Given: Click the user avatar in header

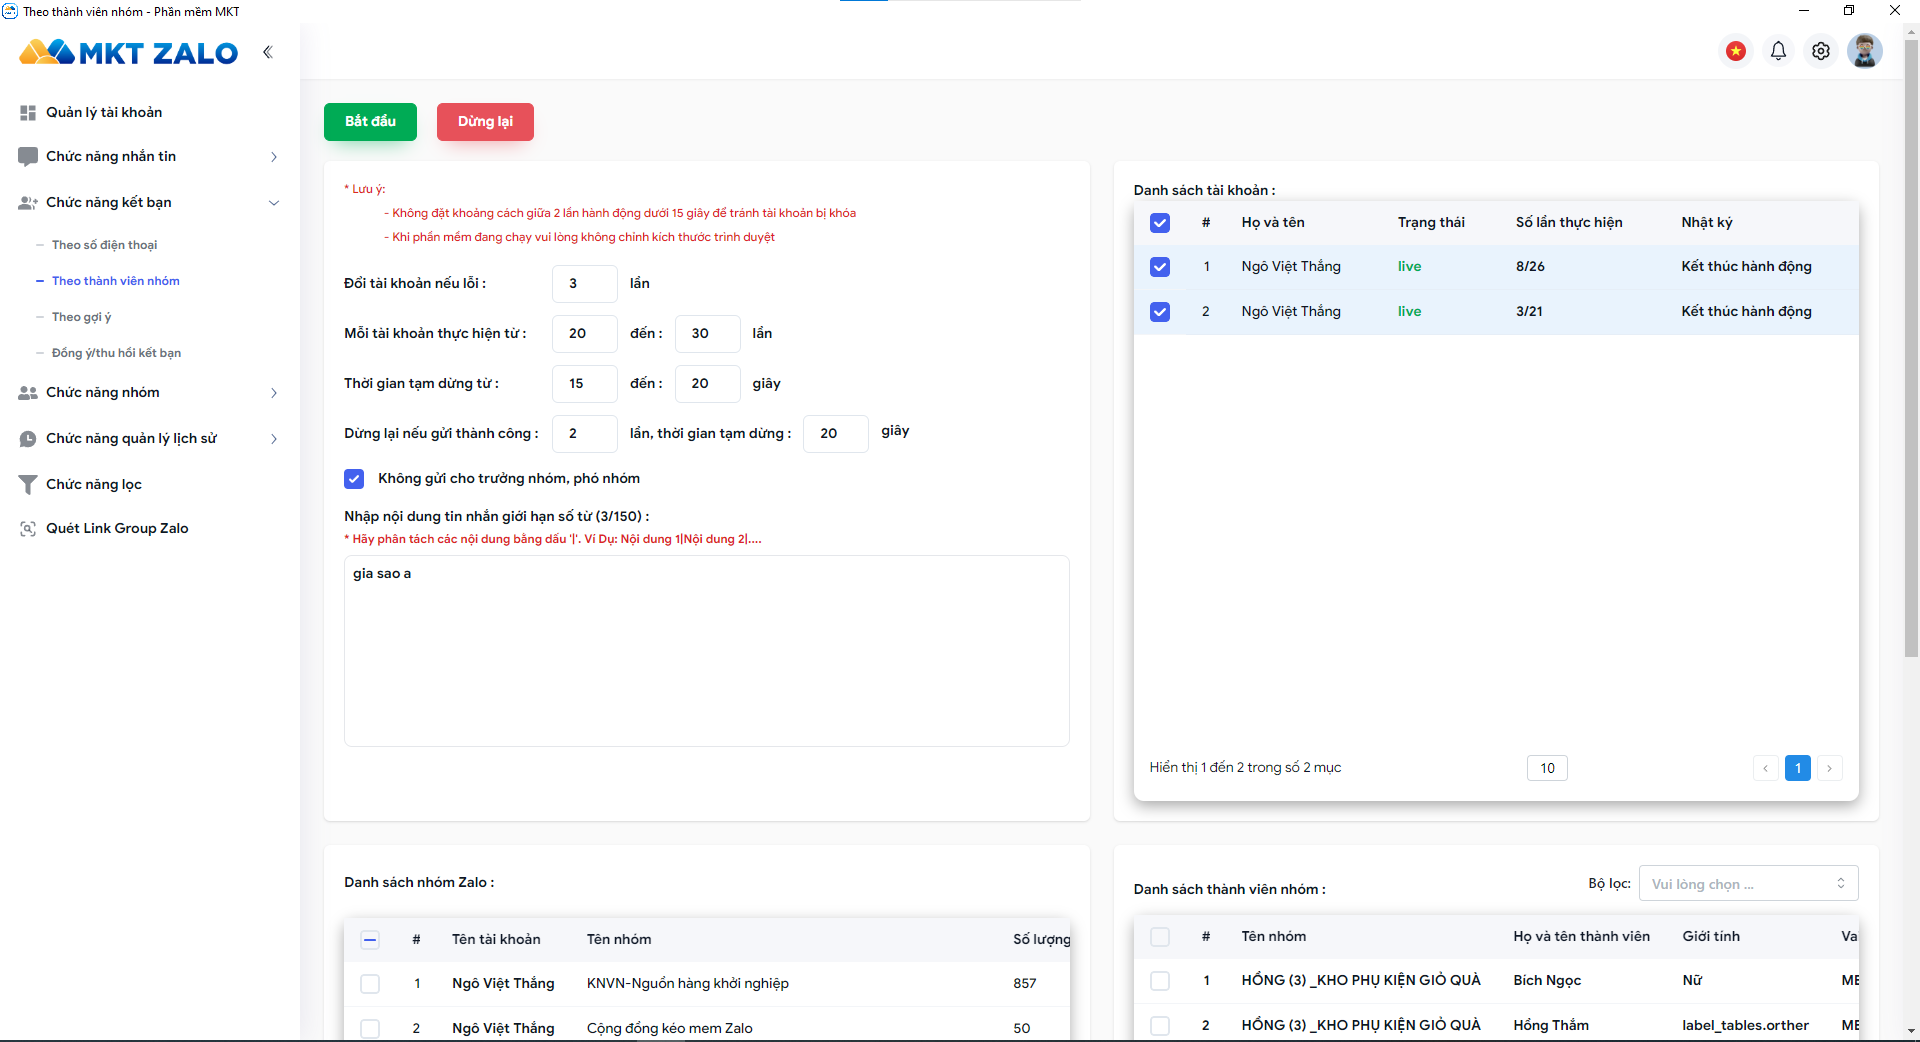Looking at the screenshot, I should (1865, 51).
